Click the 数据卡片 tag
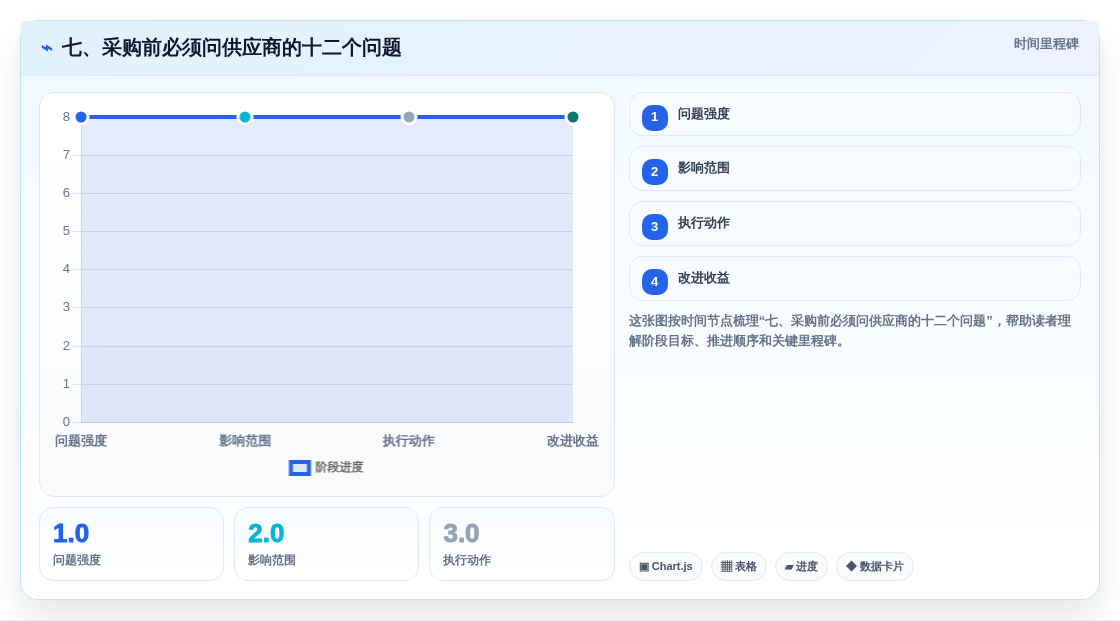The image size is (1120, 621). point(875,567)
